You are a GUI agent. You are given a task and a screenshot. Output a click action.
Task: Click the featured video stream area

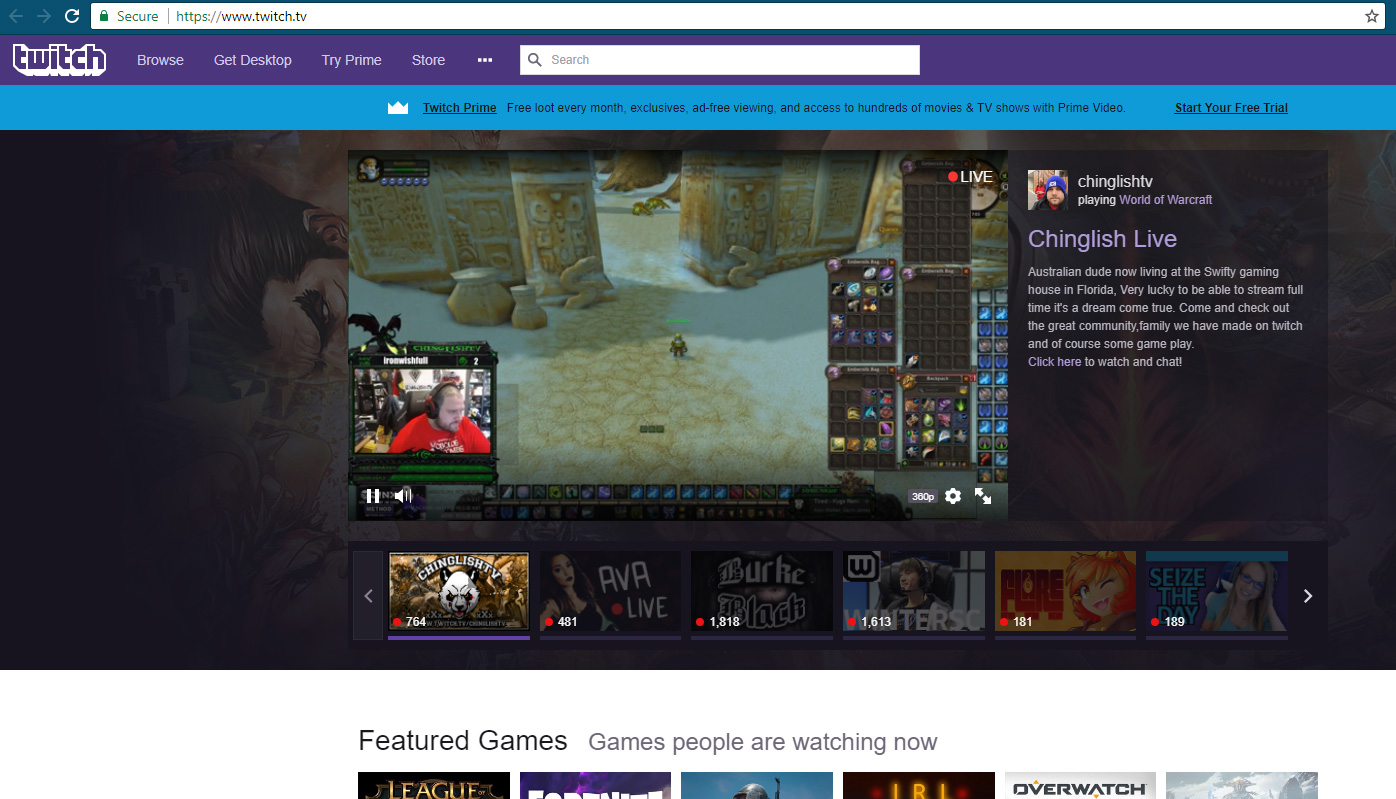click(678, 335)
